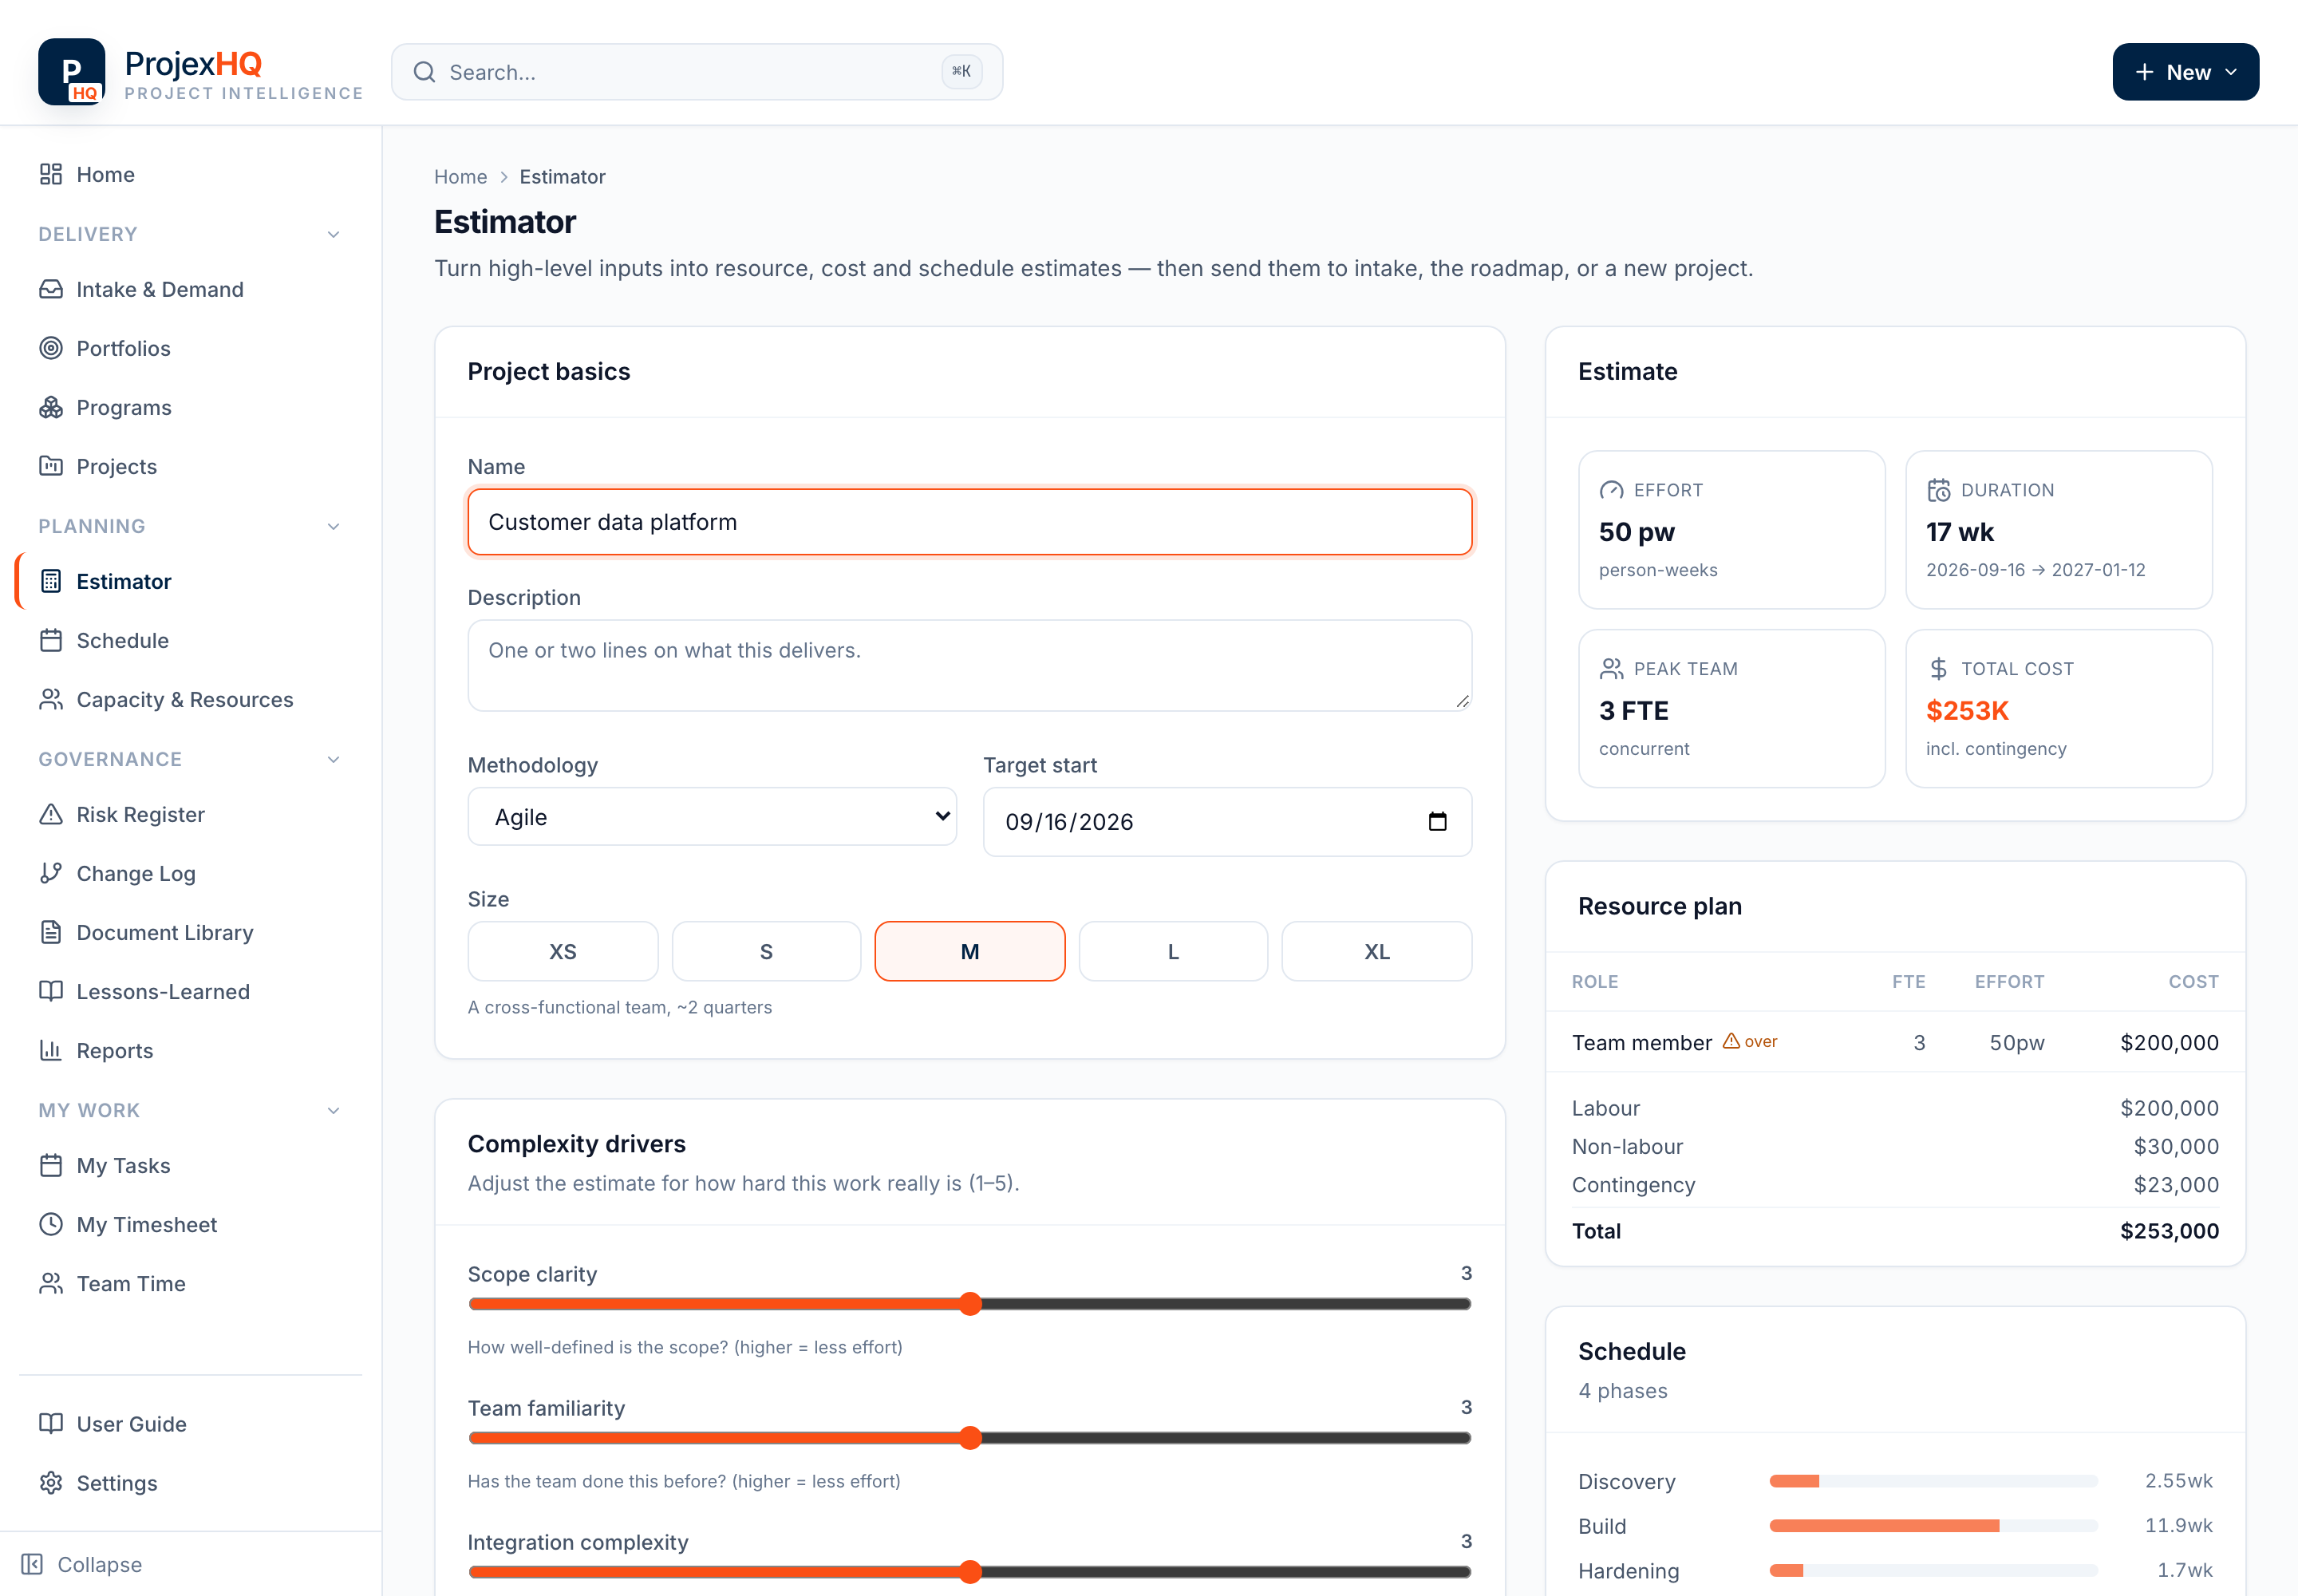The image size is (2298, 1596).
Task: Click the Schedule calendar icon in sidebar
Action: coord(51,640)
